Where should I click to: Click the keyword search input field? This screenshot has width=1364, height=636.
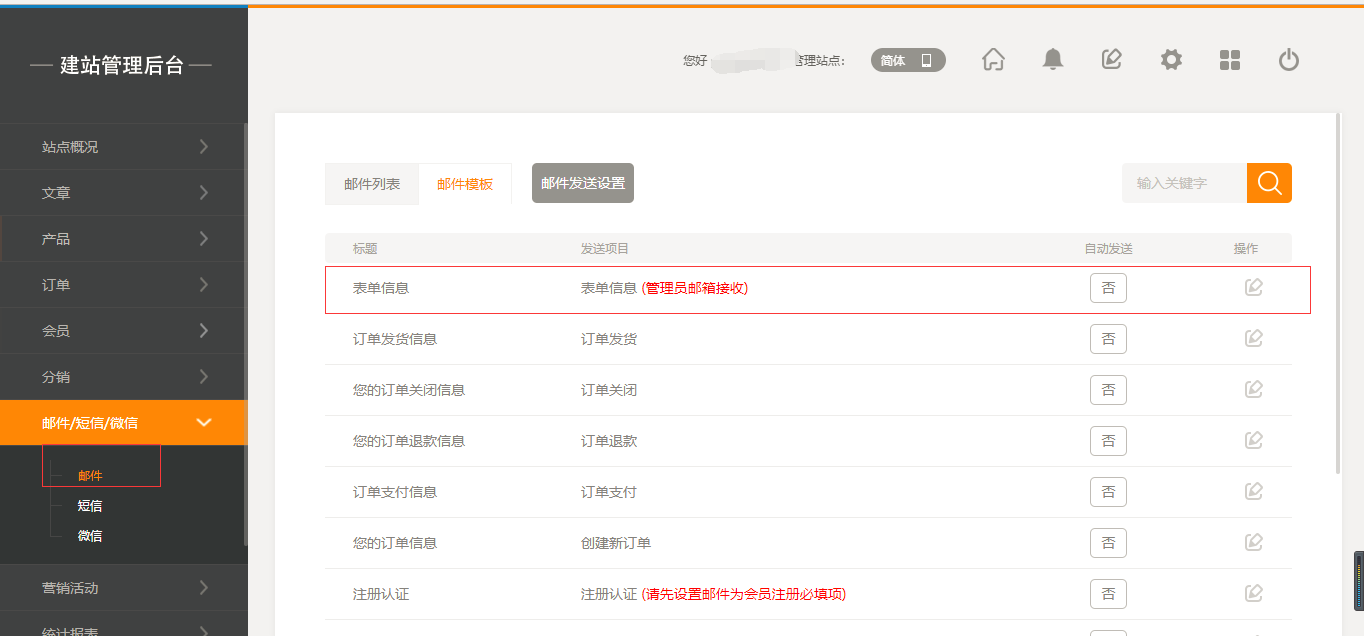(1184, 183)
